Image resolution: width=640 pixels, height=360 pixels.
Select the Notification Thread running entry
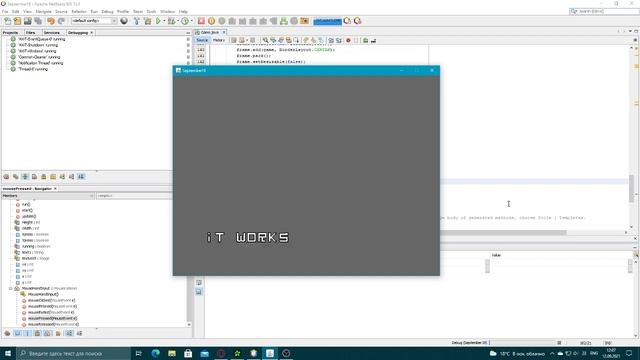[40, 63]
